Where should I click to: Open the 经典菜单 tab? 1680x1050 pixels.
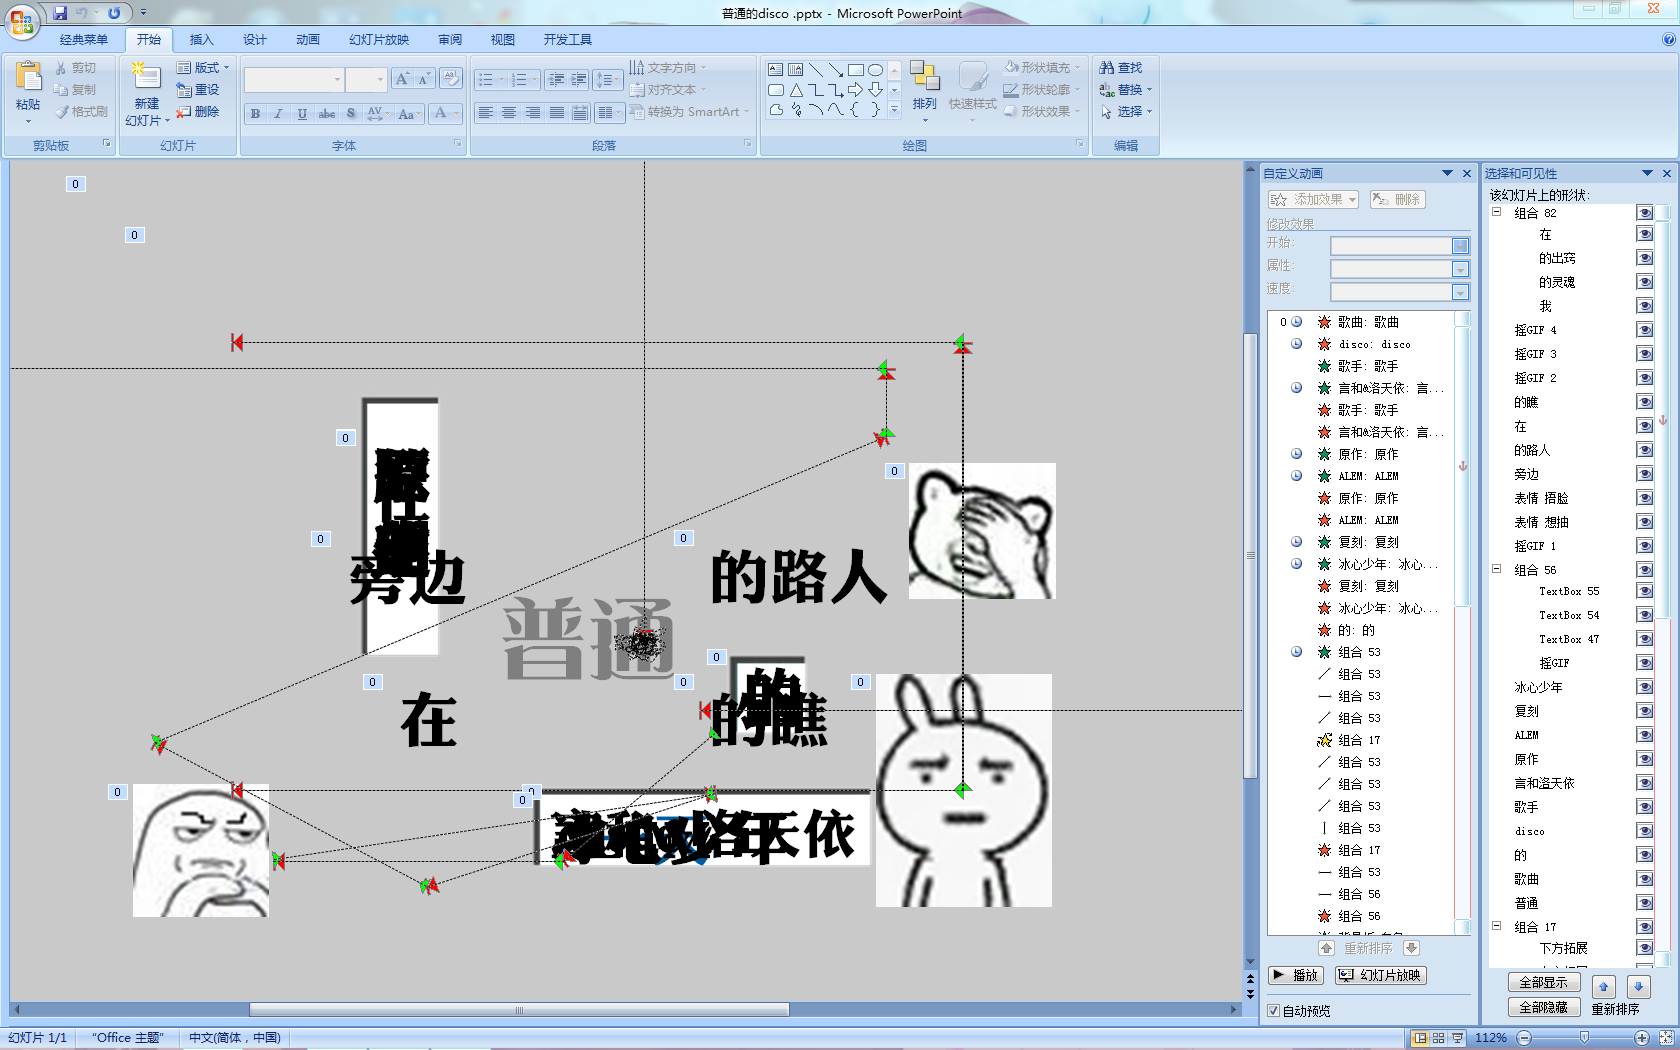(x=83, y=40)
